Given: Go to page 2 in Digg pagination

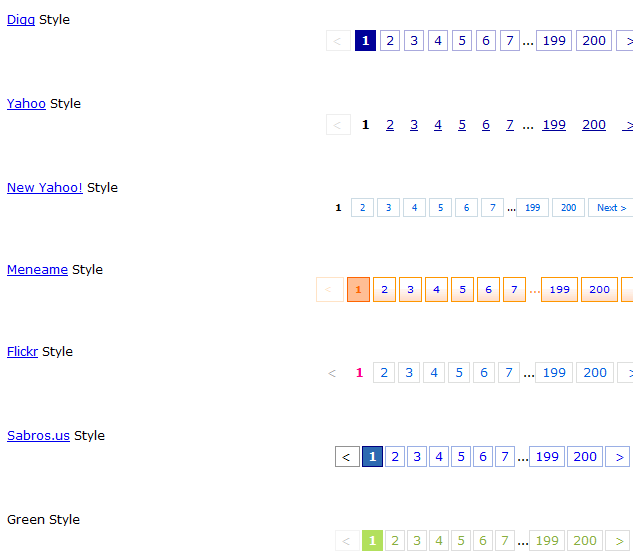Looking at the screenshot, I should (390, 40).
